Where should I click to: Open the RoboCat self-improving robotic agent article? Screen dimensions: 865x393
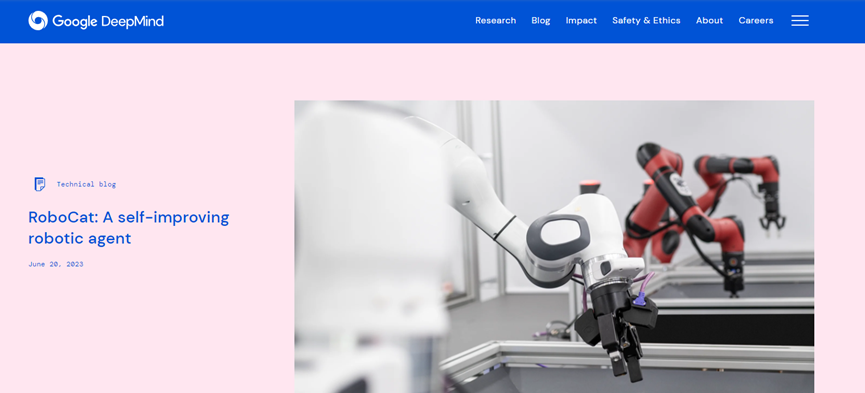[x=129, y=227]
